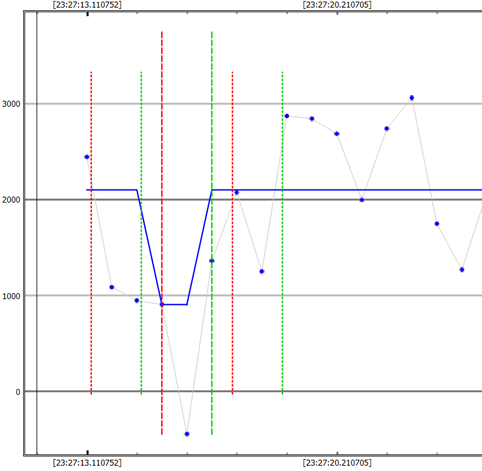This screenshot has width=482, height=471.
Task: Select the data point on the green dashed line
Action: tap(212, 261)
